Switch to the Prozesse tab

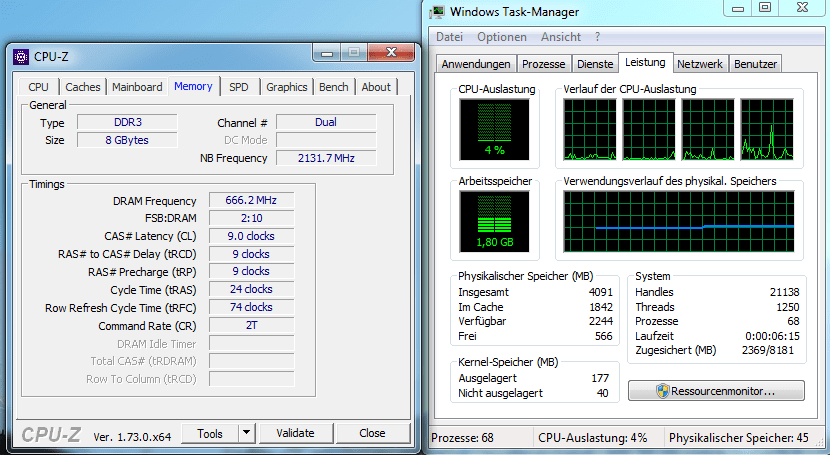544,64
